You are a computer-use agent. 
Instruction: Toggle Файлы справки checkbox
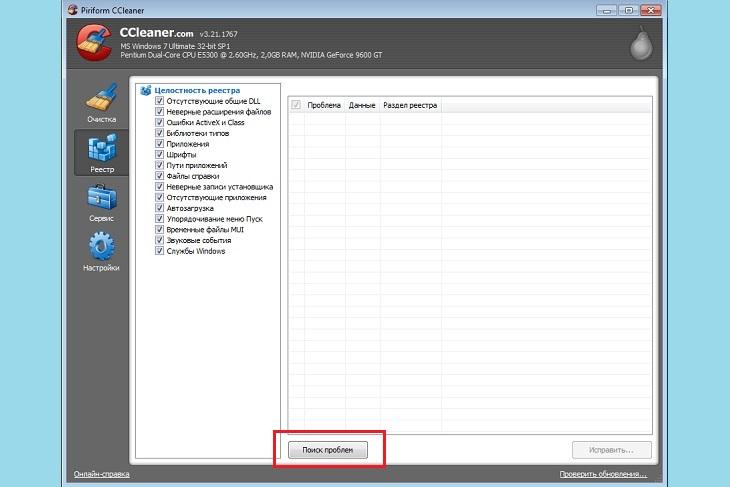pyautogui.click(x=159, y=176)
